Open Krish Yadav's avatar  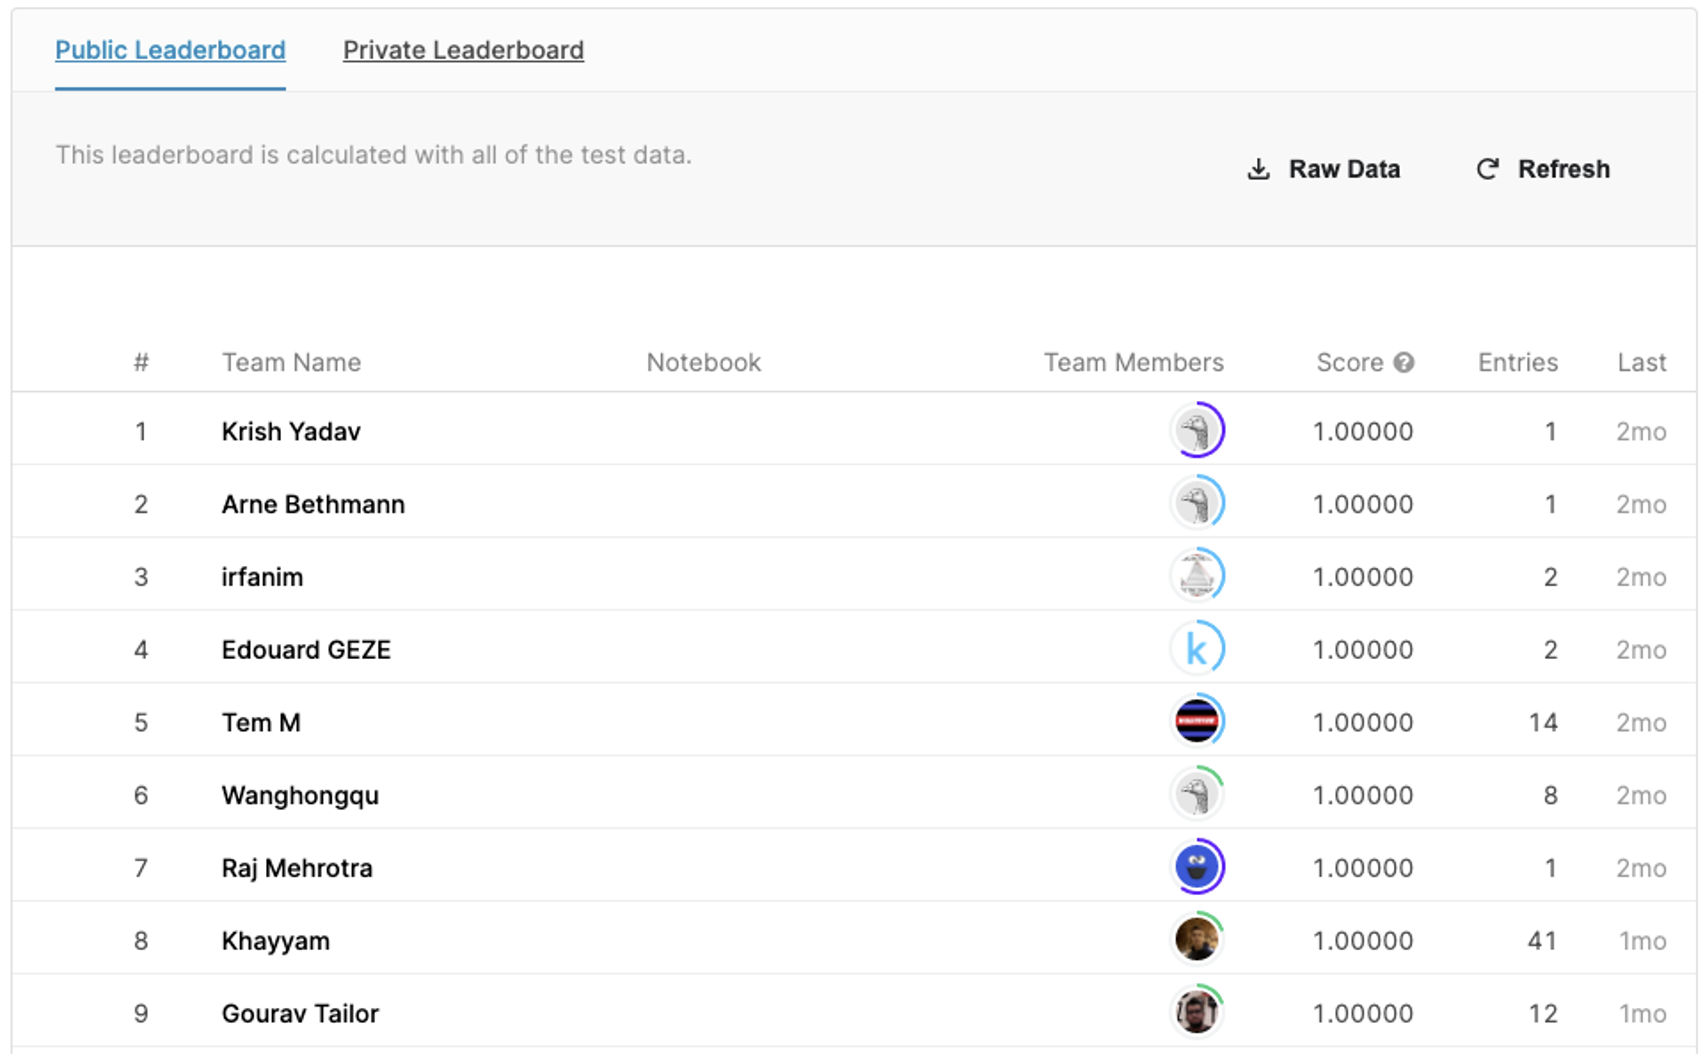tap(1197, 431)
